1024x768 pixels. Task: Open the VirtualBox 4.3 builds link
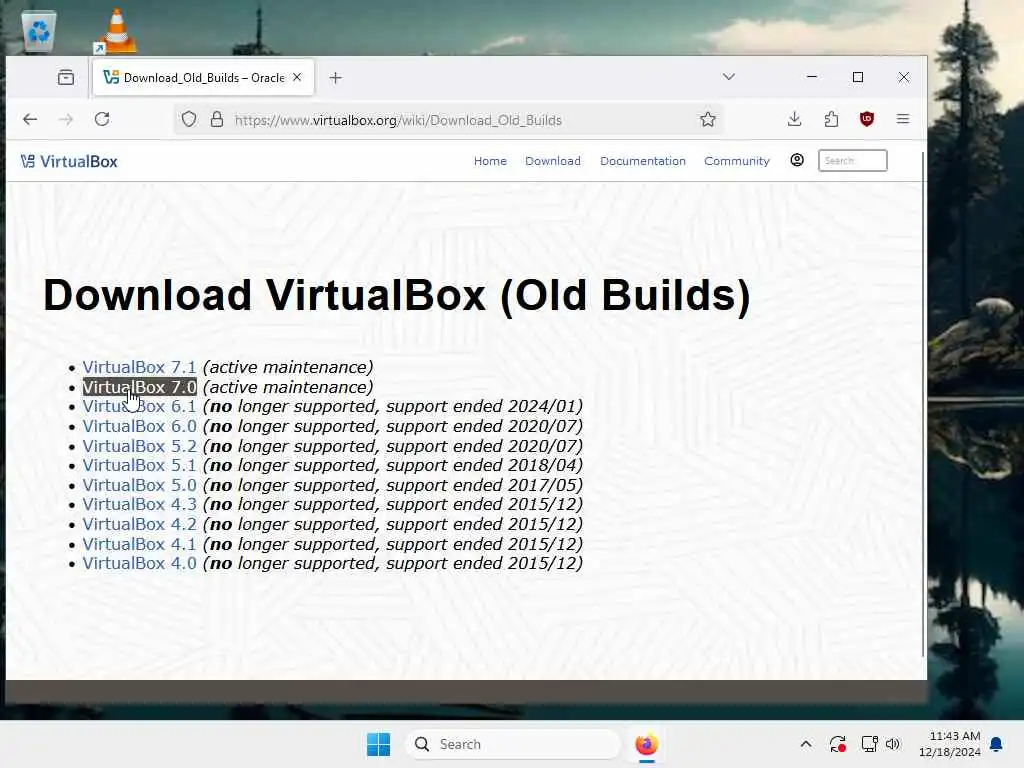139,504
